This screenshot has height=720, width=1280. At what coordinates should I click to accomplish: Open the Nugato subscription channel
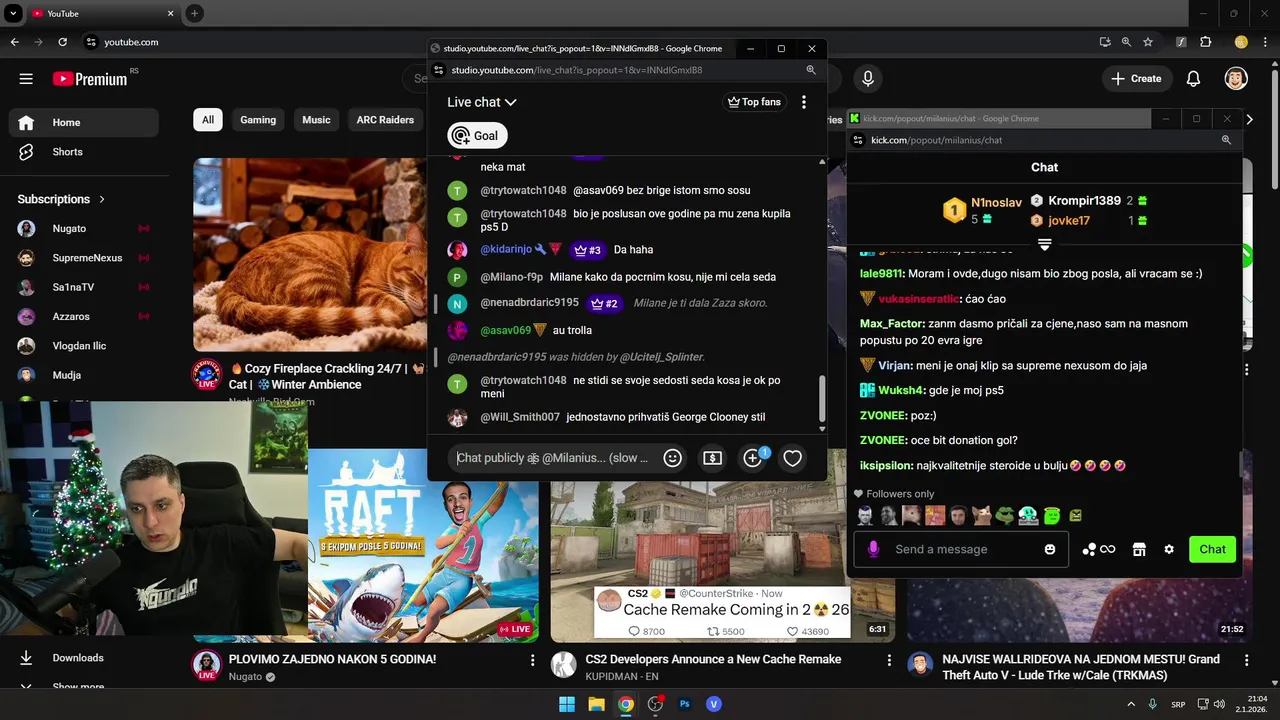click(84, 228)
